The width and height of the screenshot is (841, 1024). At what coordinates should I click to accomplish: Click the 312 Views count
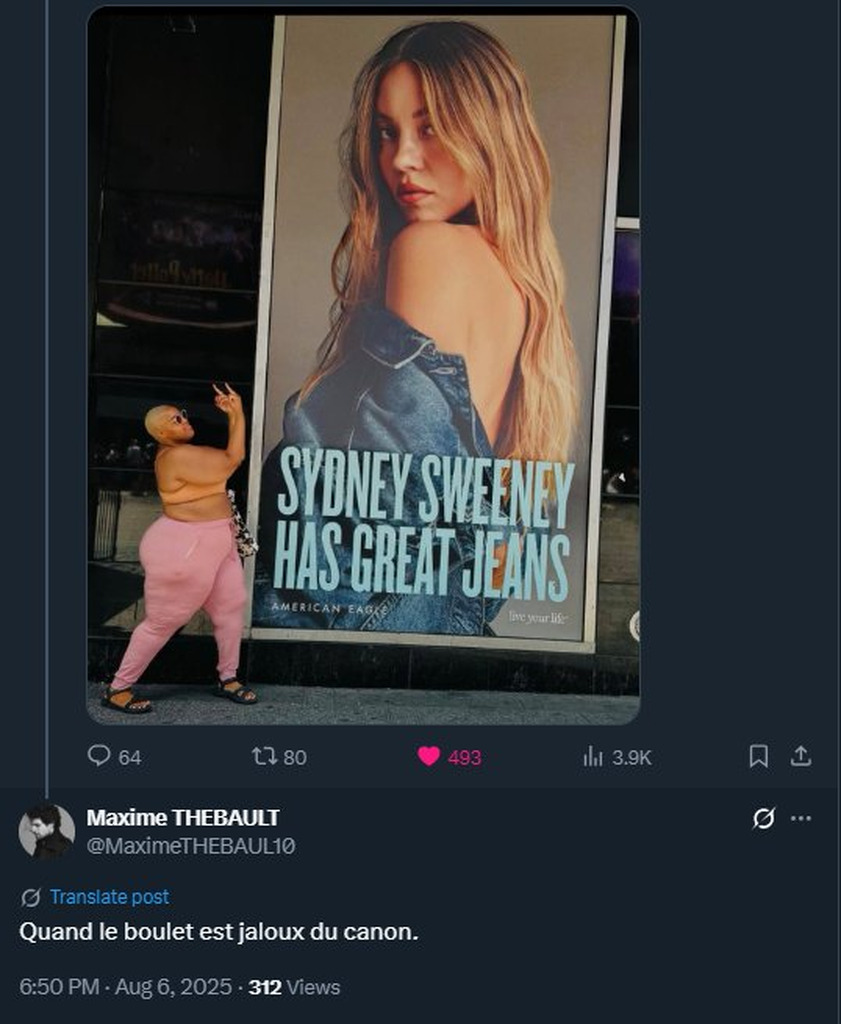[294, 987]
